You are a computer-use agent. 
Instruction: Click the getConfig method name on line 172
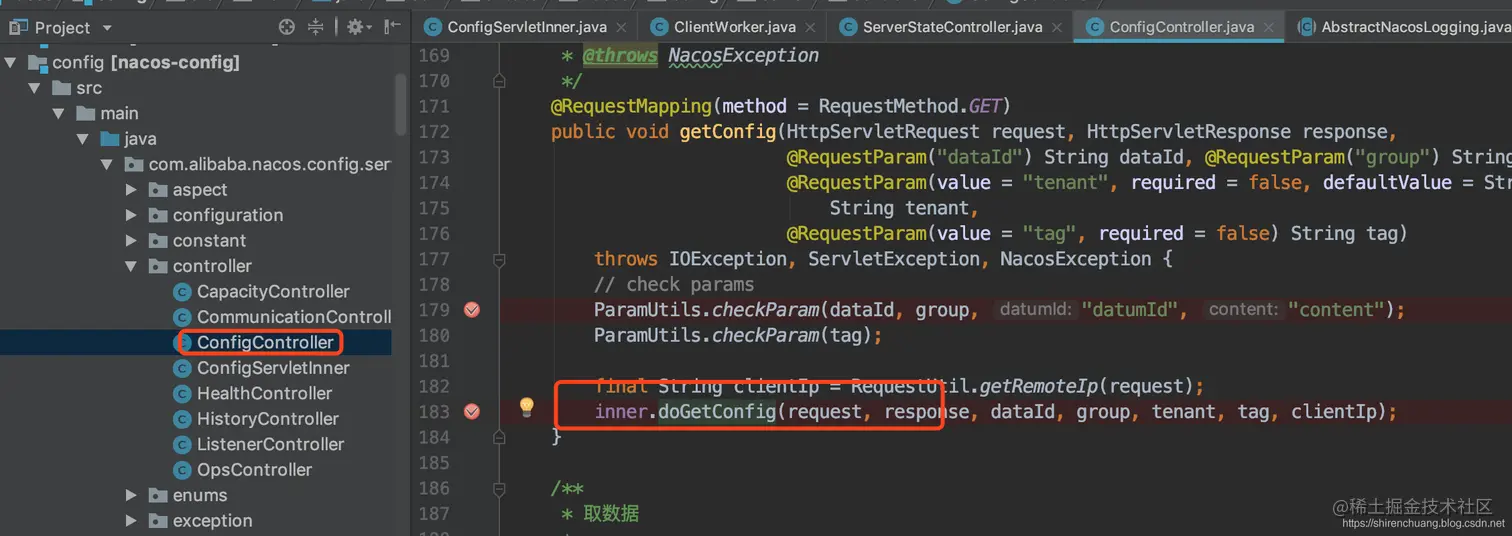(727, 132)
